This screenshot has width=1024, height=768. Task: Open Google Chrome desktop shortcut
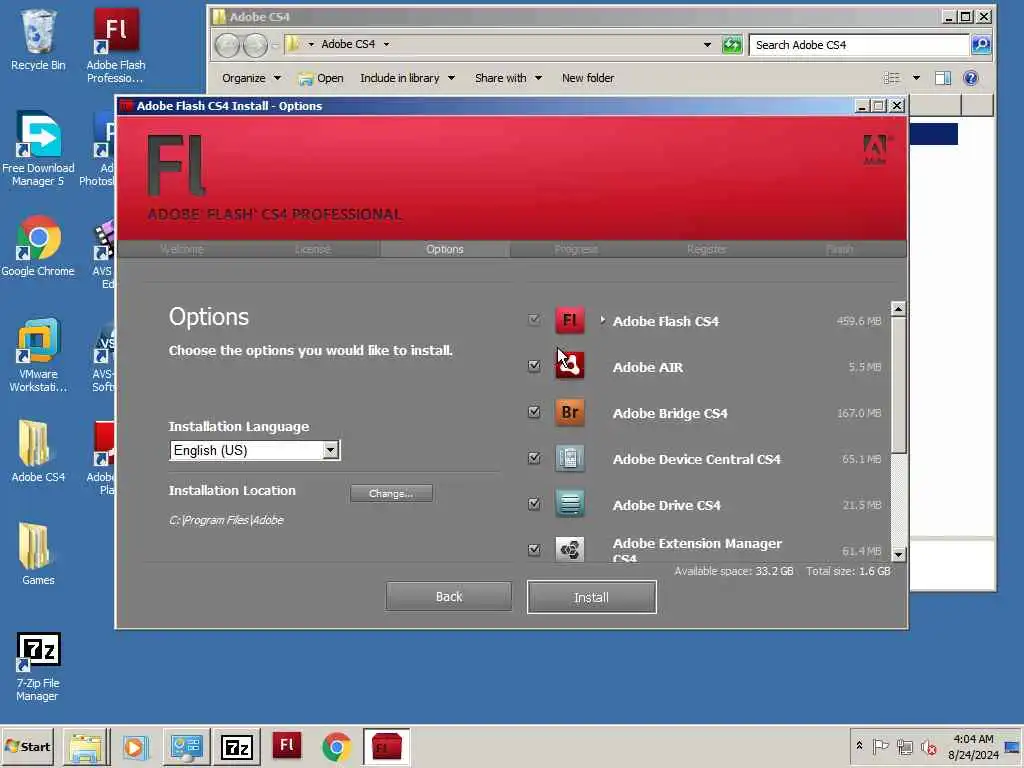pos(38,246)
